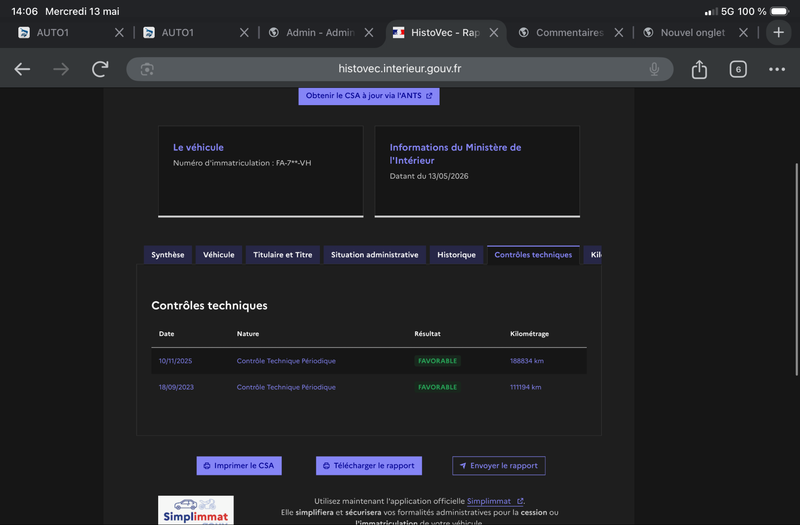Tap the camera search icon in address bar
800x525 pixels.
pyautogui.click(x=147, y=69)
